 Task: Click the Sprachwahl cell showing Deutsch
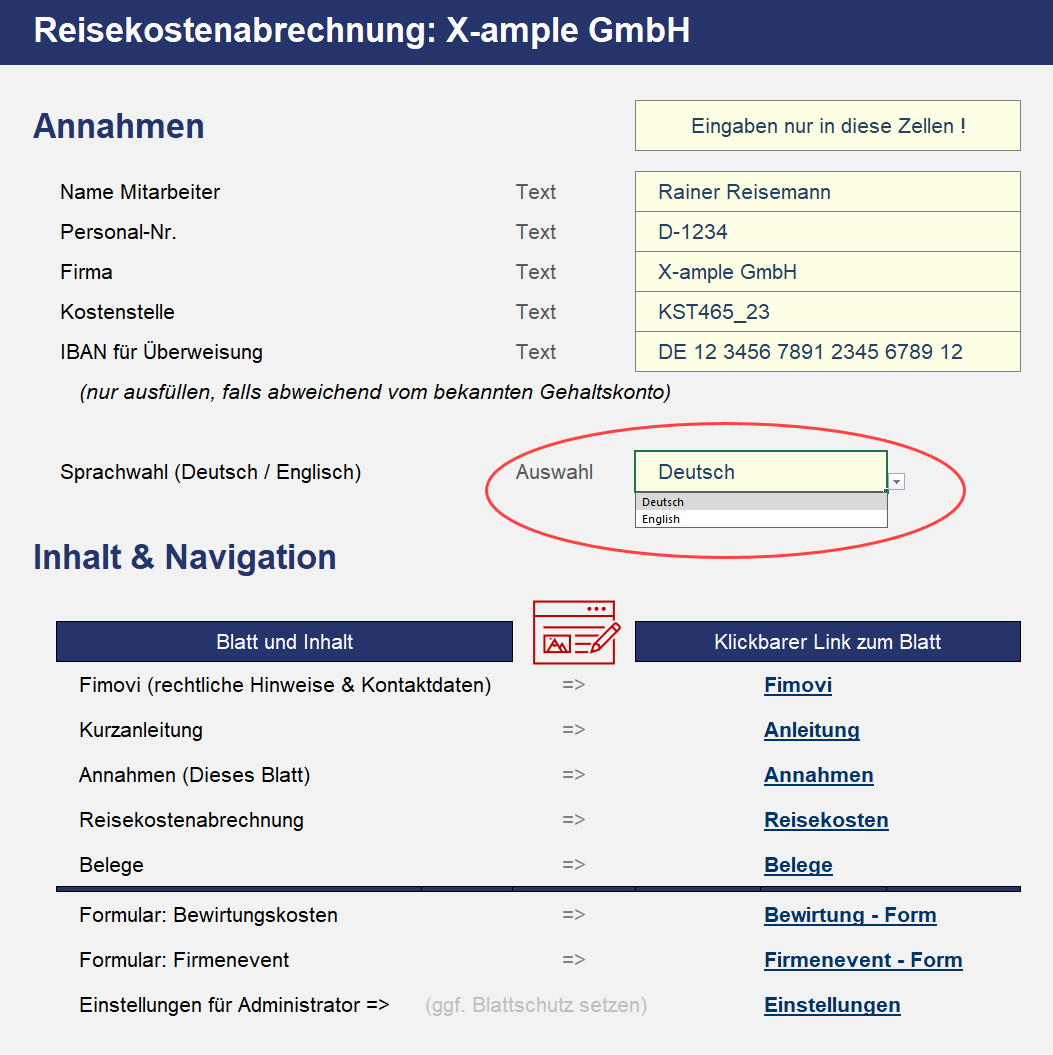[760, 472]
